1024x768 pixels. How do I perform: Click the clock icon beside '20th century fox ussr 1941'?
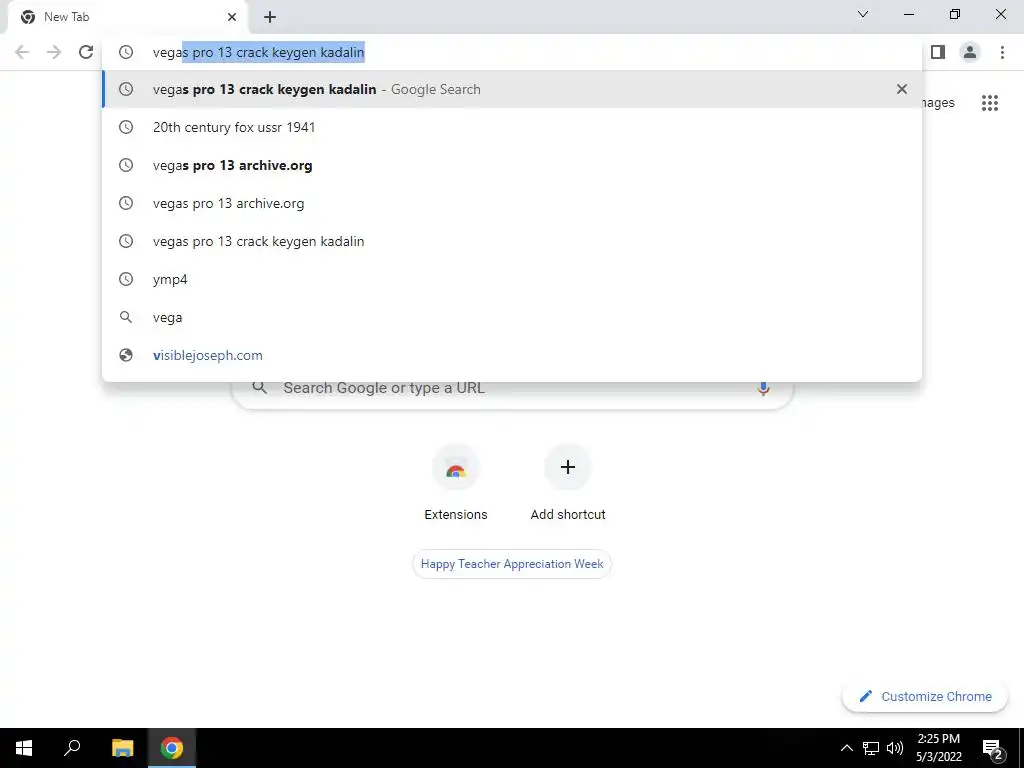125,127
